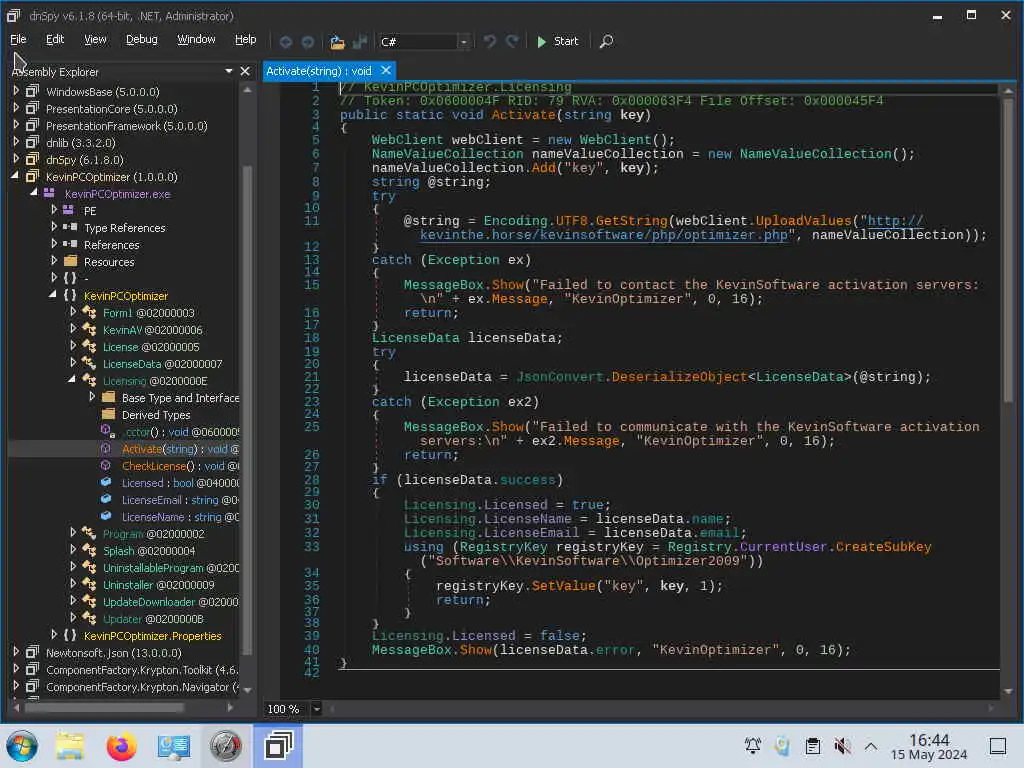The image size is (1024, 768).
Task: Click the CheckLicense() method icon
Action: 106,466
